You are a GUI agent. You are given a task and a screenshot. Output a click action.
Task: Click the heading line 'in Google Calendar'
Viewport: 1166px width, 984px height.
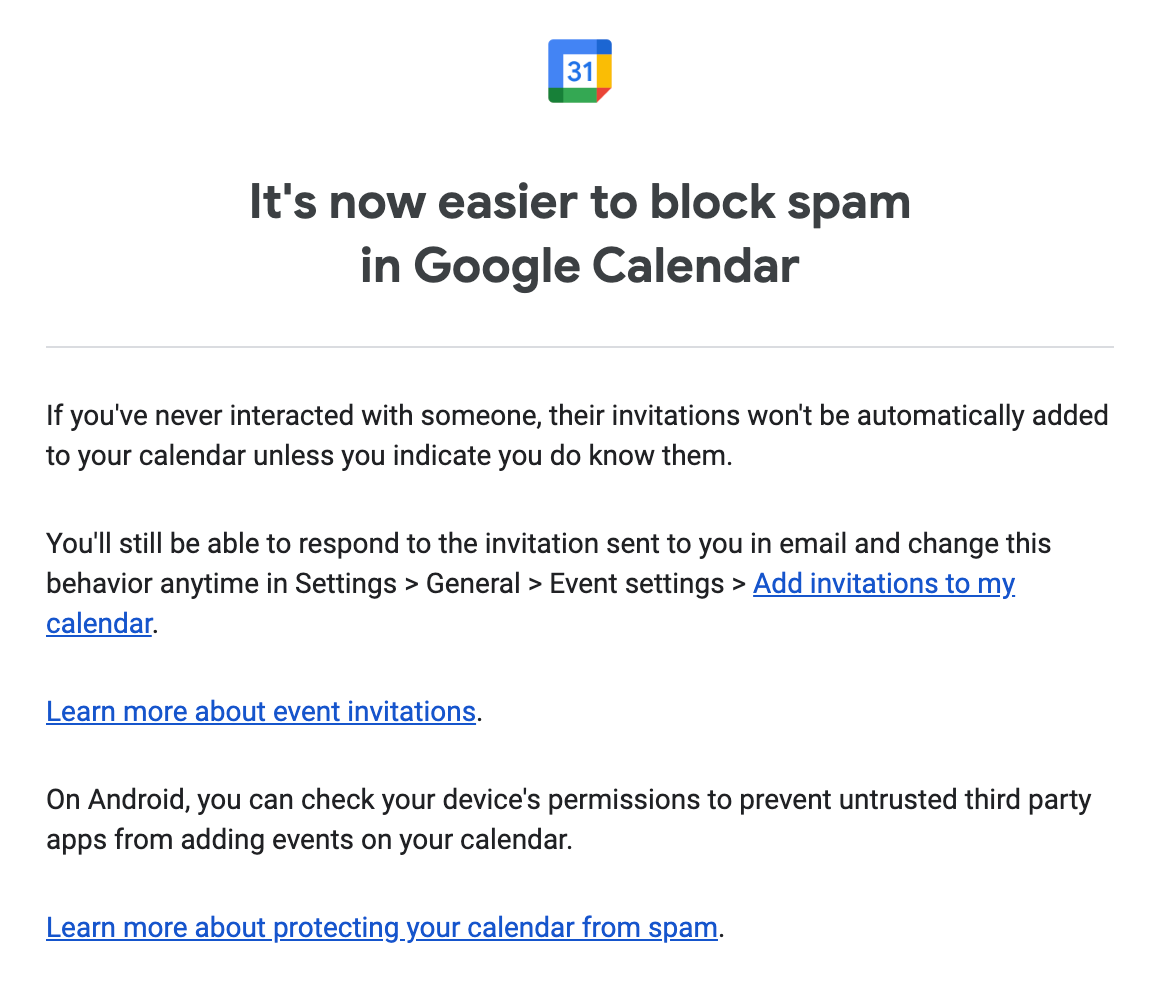click(579, 266)
